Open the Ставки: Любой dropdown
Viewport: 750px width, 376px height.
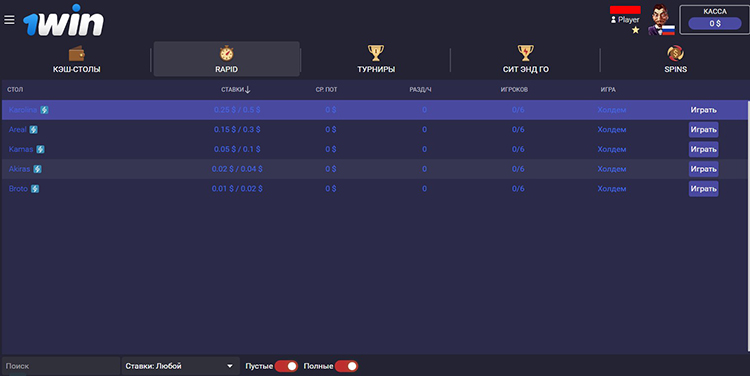tap(180, 366)
